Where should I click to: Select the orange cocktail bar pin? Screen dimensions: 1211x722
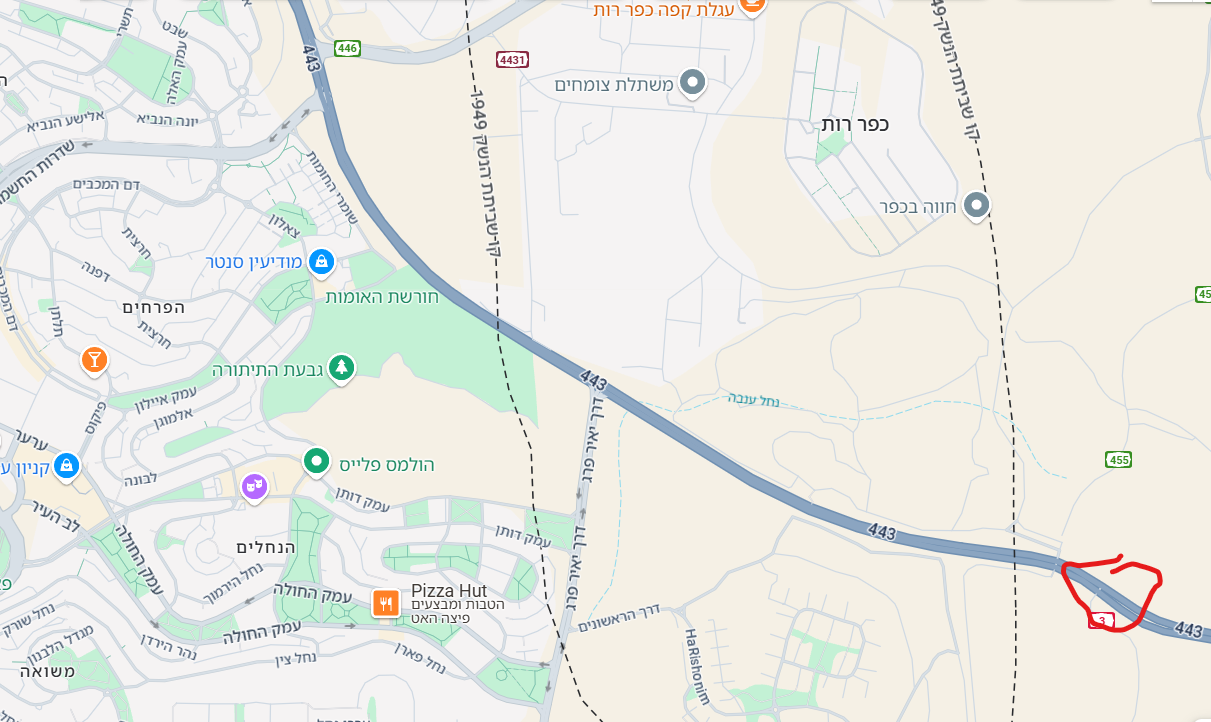pyautogui.click(x=94, y=360)
